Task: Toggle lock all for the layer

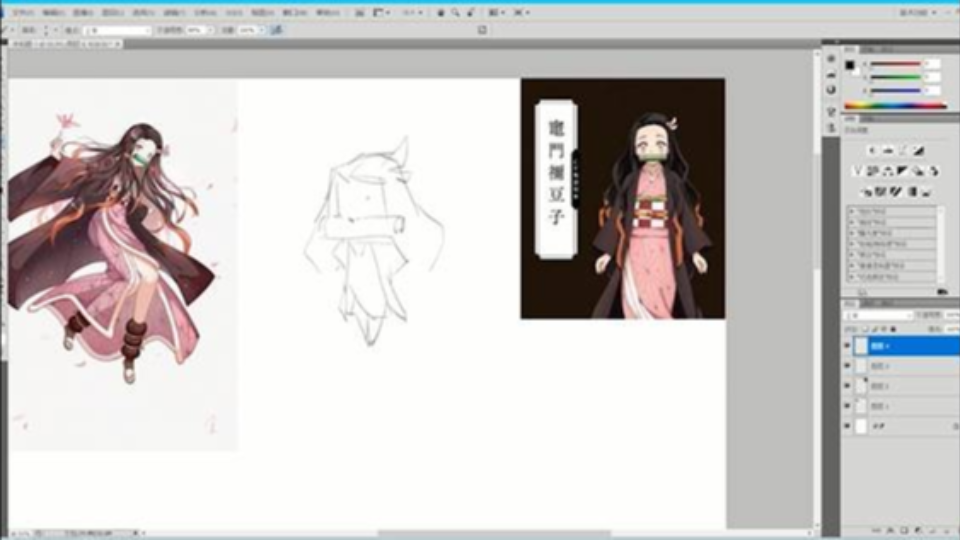Action: pyautogui.click(x=893, y=329)
